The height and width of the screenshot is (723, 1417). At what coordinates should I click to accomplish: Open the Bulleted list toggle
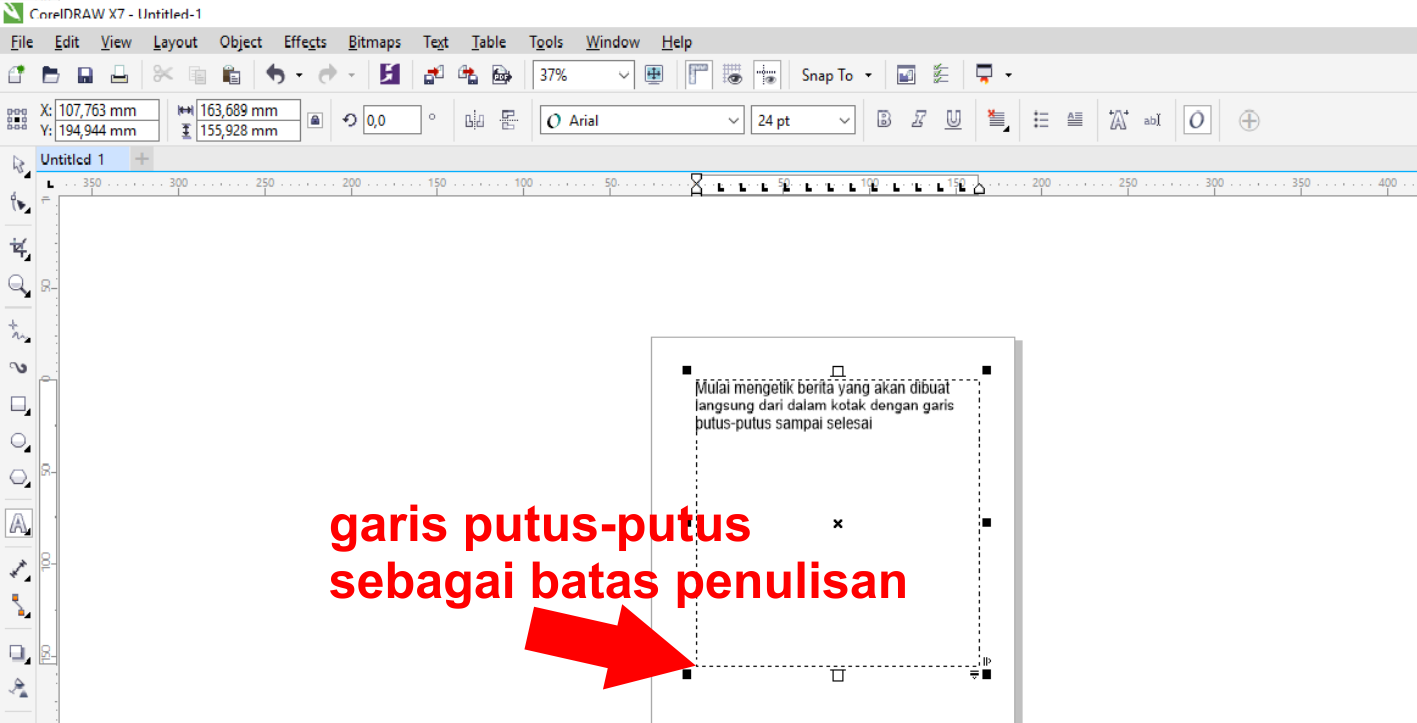(1040, 119)
